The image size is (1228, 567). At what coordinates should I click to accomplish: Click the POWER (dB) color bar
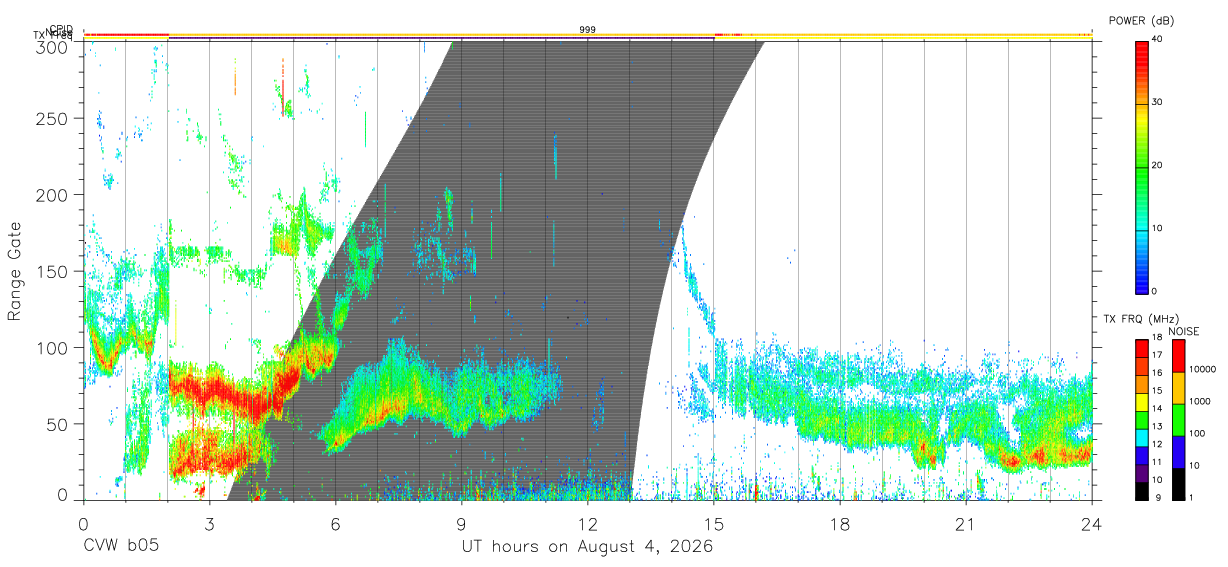pos(1142,166)
